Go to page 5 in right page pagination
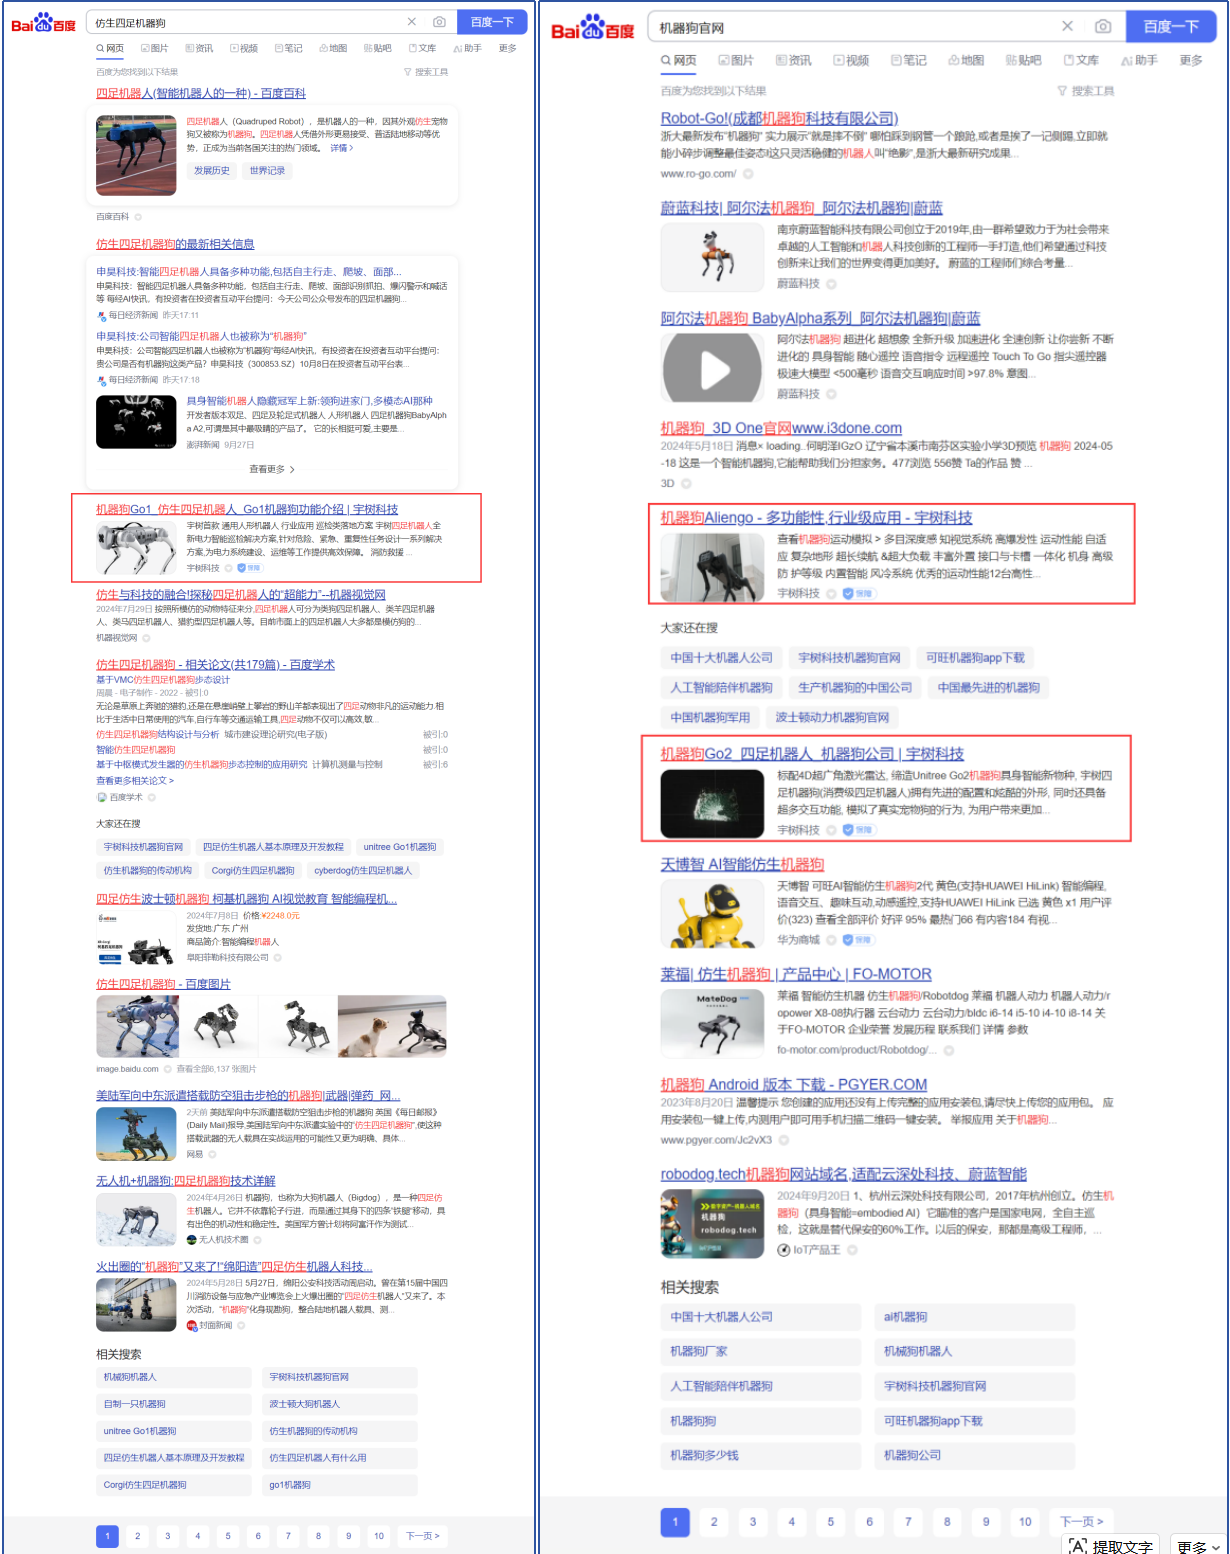 point(830,1522)
